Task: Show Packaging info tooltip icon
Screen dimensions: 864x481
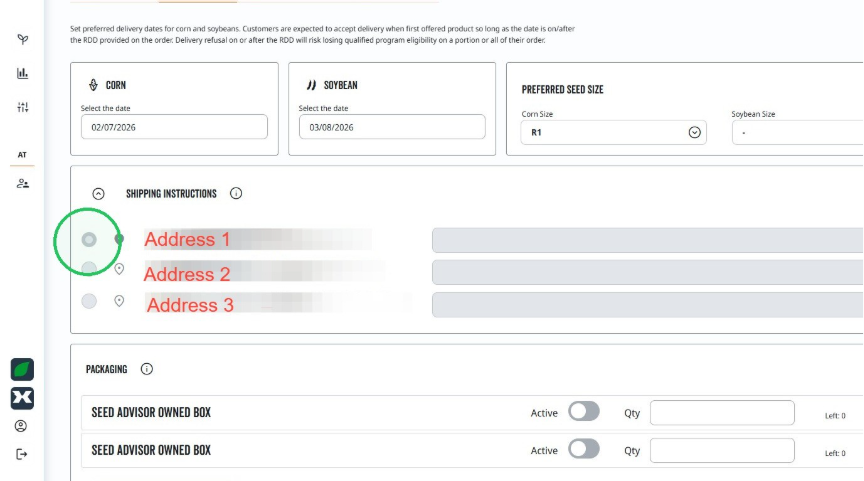Action: coord(147,369)
